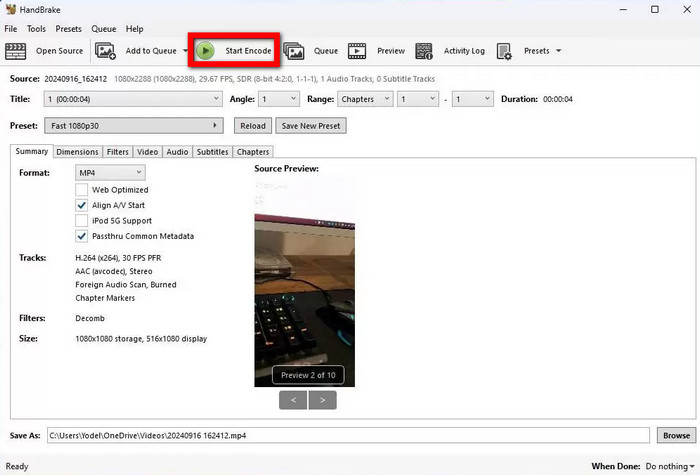Open the When Done dropdown Do nothing
The image size is (700, 475).
click(670, 466)
